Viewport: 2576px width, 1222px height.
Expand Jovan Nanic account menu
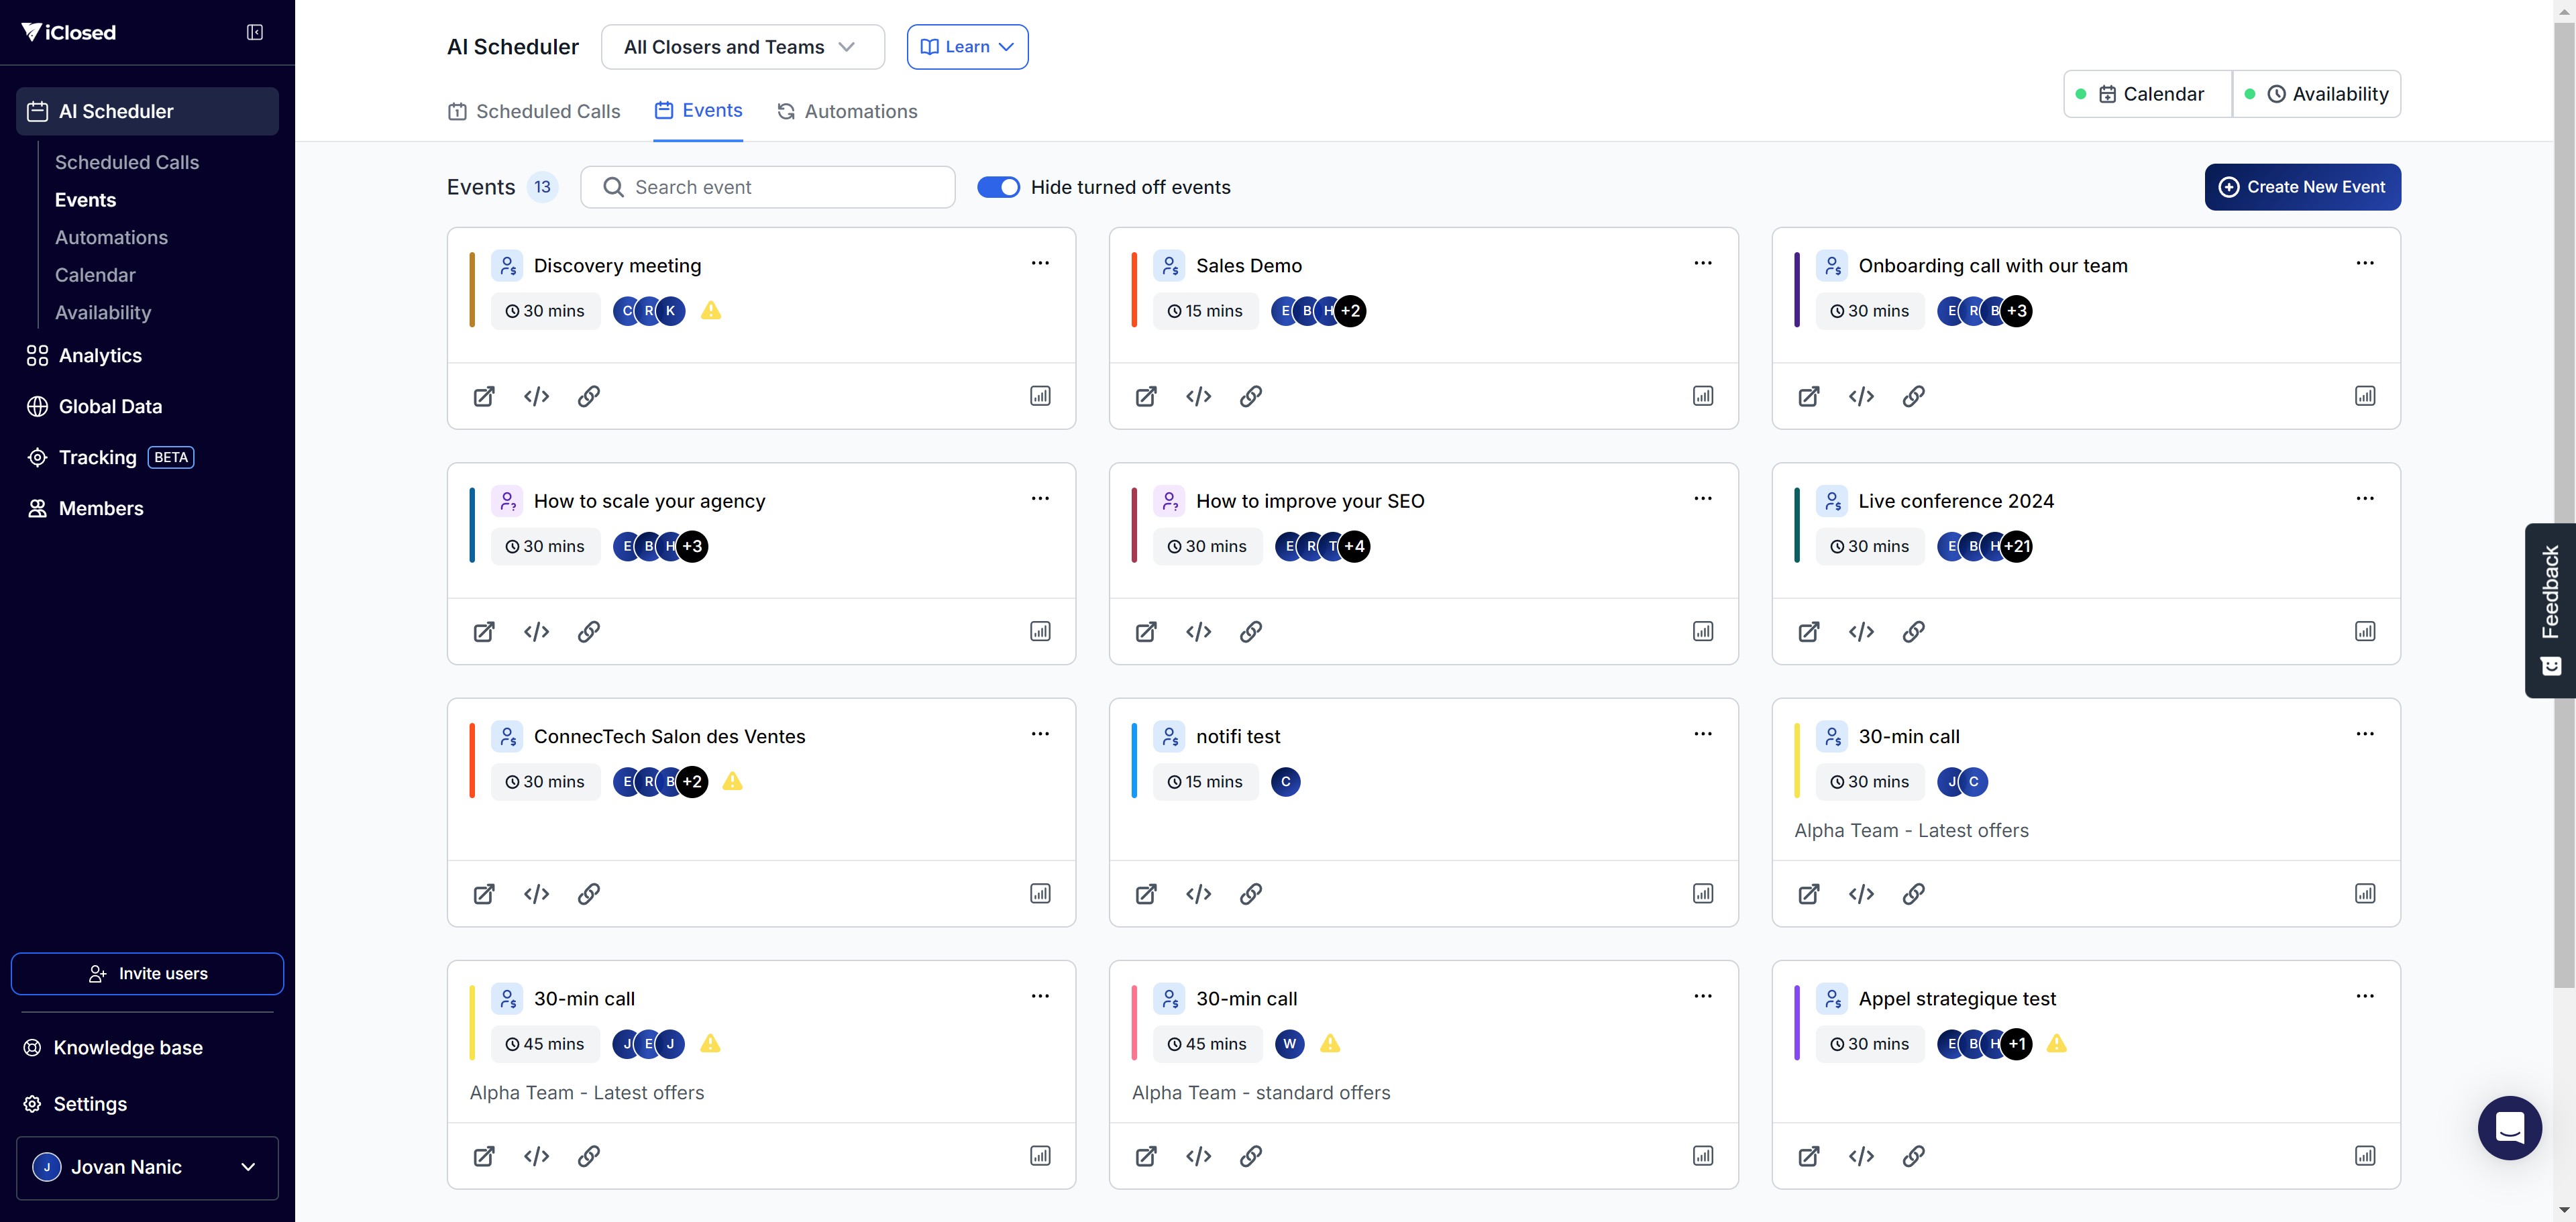click(147, 1167)
